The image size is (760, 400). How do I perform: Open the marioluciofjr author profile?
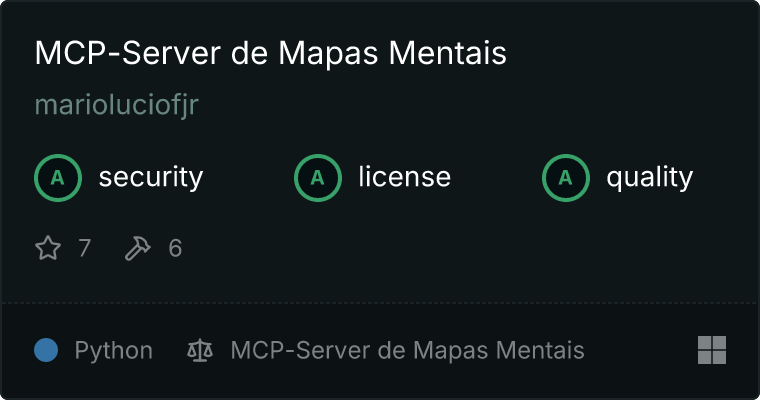117,105
